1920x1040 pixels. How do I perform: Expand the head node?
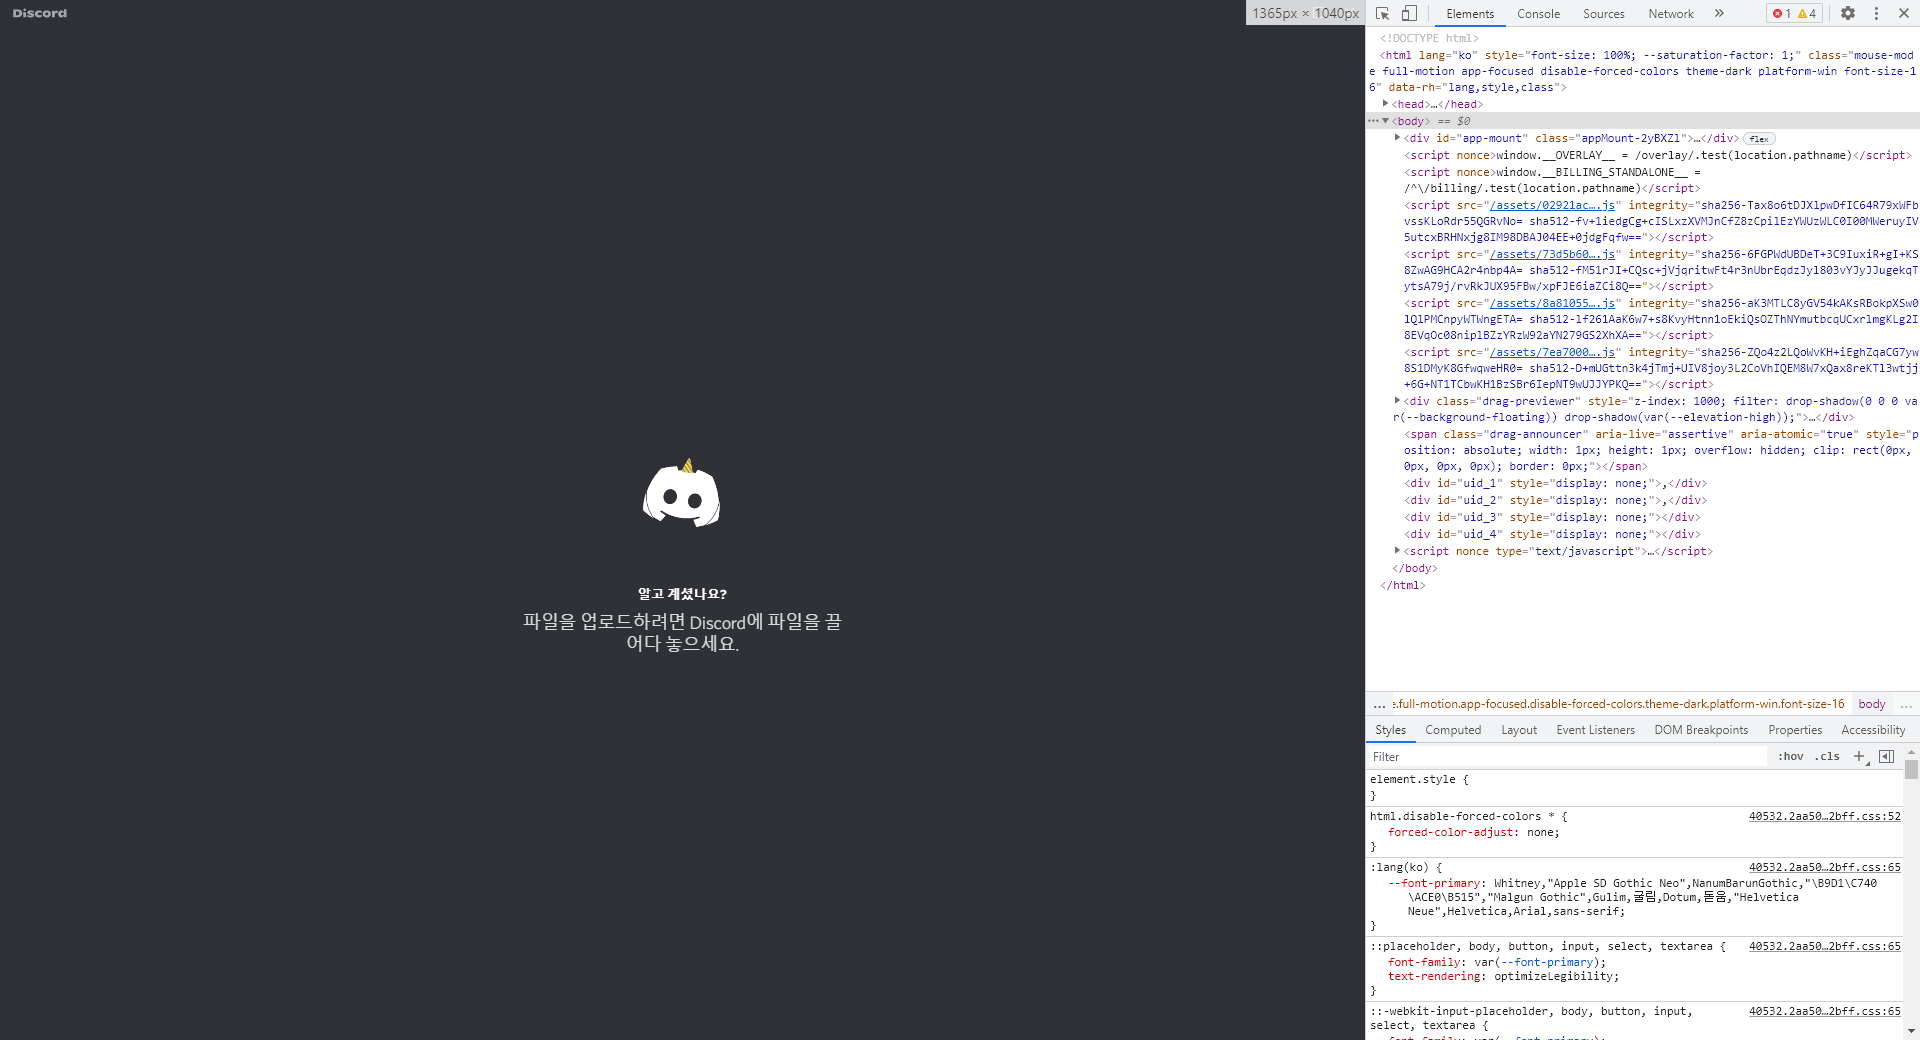coord(1386,104)
